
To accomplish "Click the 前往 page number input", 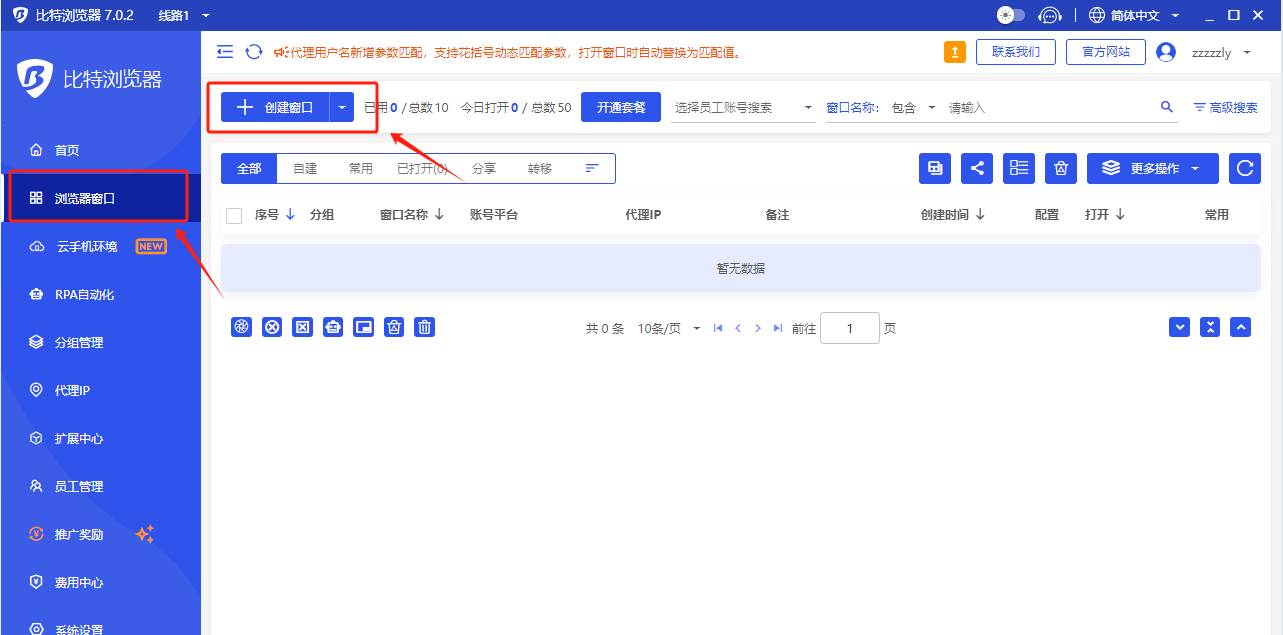I will pyautogui.click(x=850, y=328).
